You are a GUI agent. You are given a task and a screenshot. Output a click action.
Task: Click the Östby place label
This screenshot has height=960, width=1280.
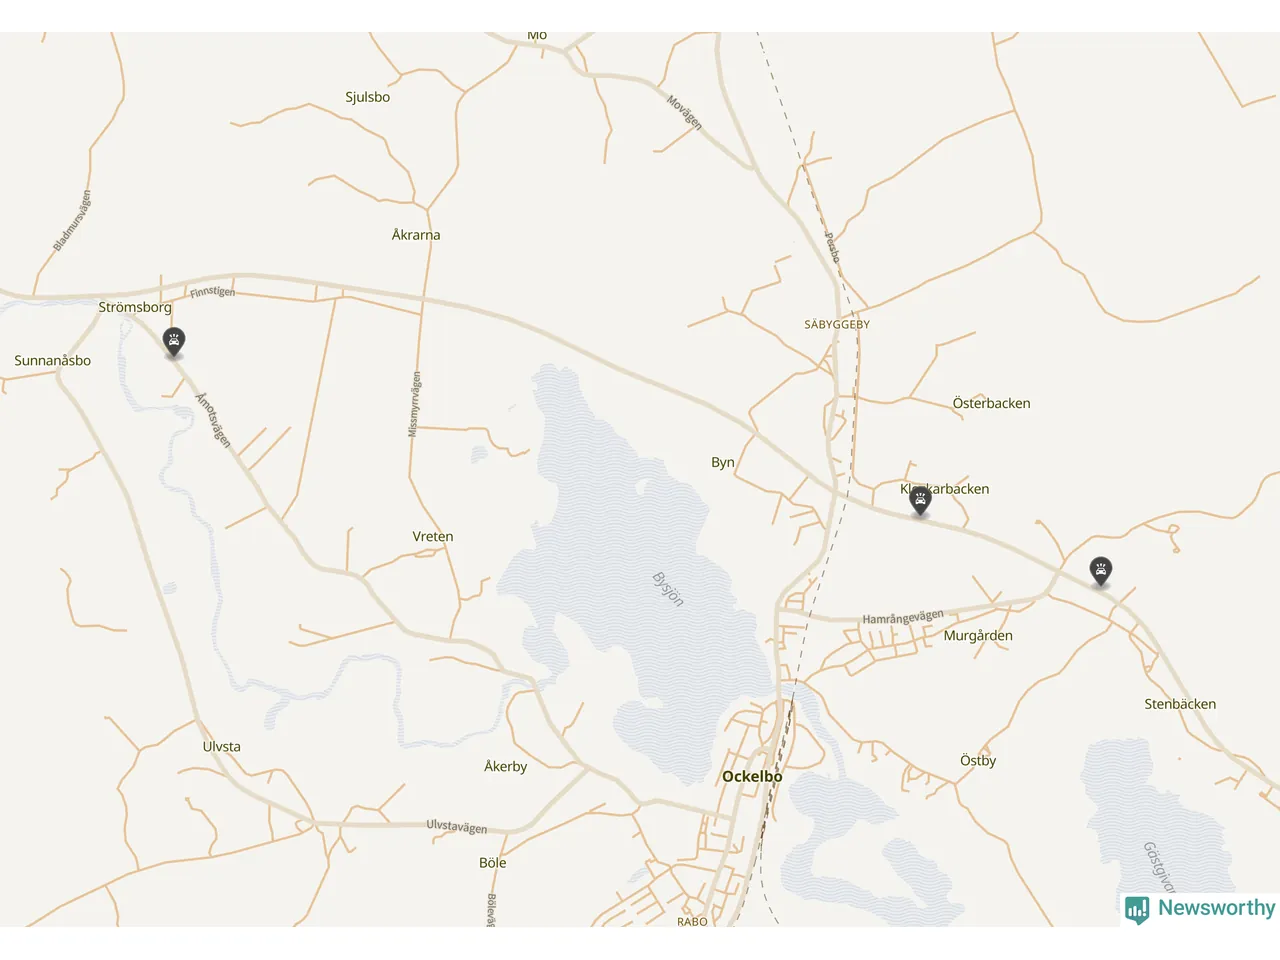click(x=978, y=761)
